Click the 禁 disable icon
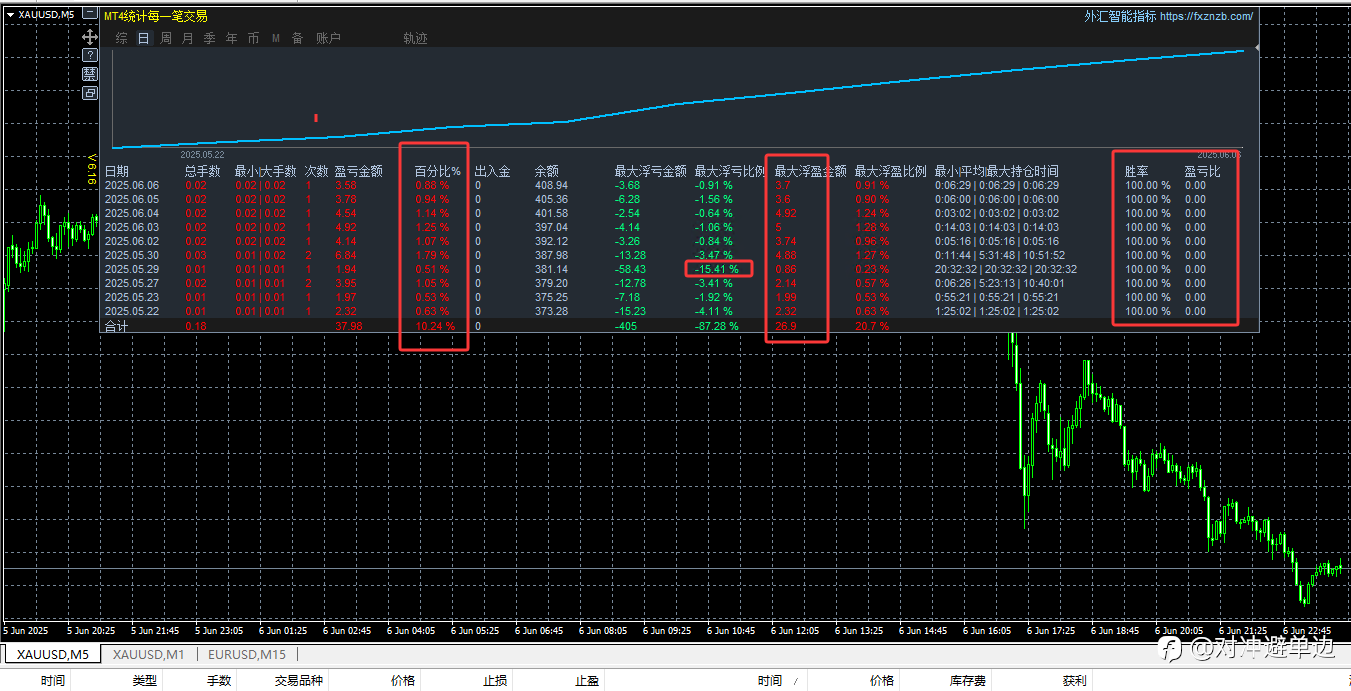Screen dimensions: 1351x691 tap(90, 74)
